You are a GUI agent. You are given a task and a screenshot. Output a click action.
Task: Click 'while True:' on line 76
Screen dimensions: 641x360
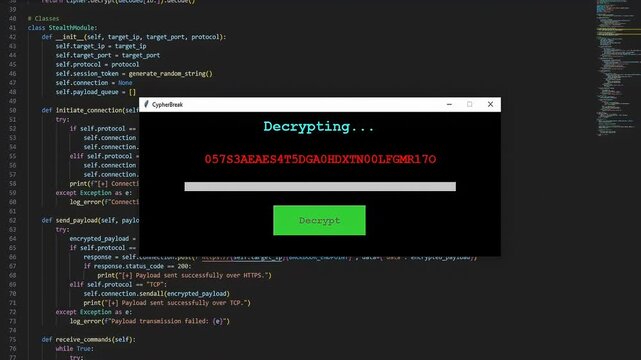point(75,349)
